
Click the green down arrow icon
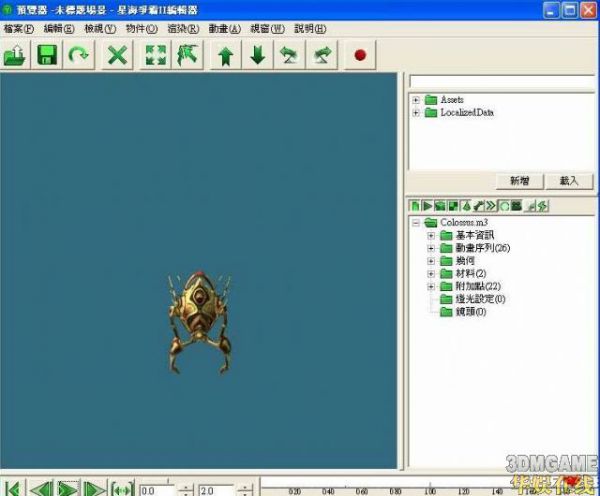click(x=258, y=55)
